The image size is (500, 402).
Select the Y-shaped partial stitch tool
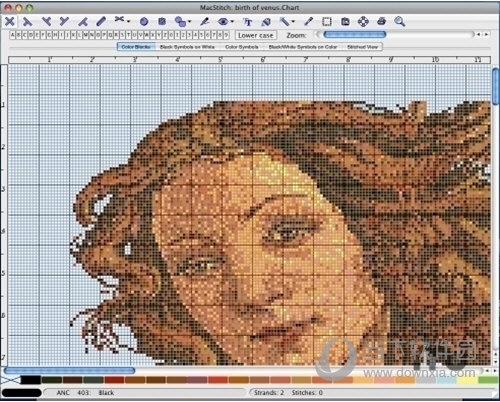coord(64,22)
